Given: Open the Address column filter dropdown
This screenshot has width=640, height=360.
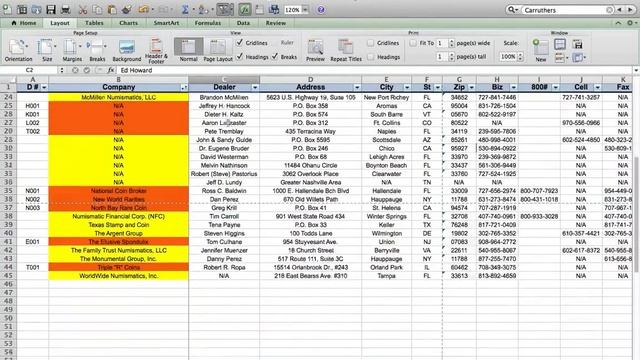Looking at the screenshot, I should (x=357, y=87).
